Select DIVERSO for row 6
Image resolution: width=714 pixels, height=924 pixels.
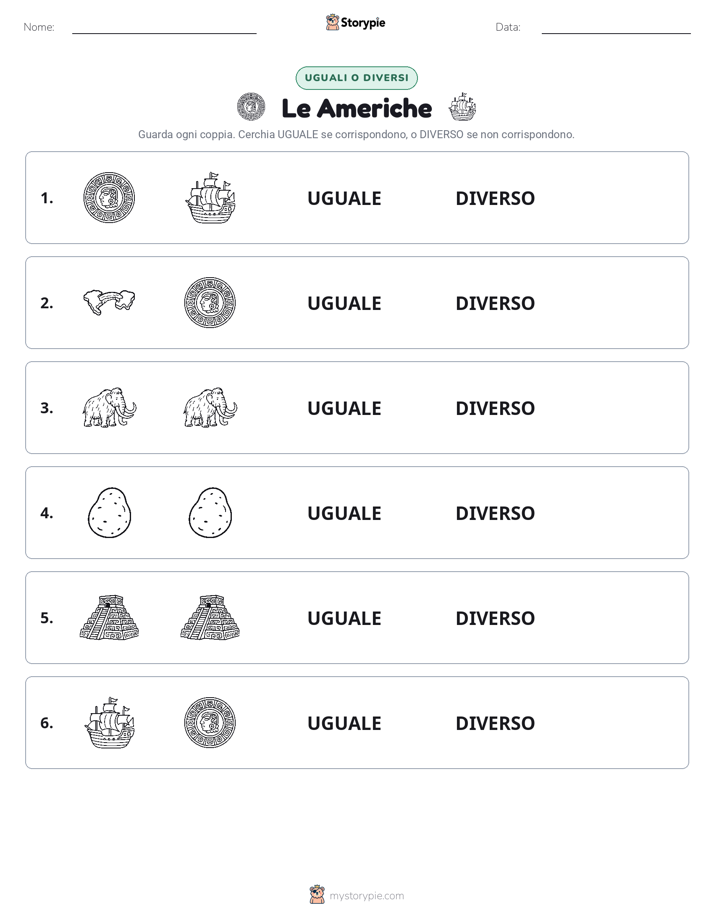coord(495,723)
